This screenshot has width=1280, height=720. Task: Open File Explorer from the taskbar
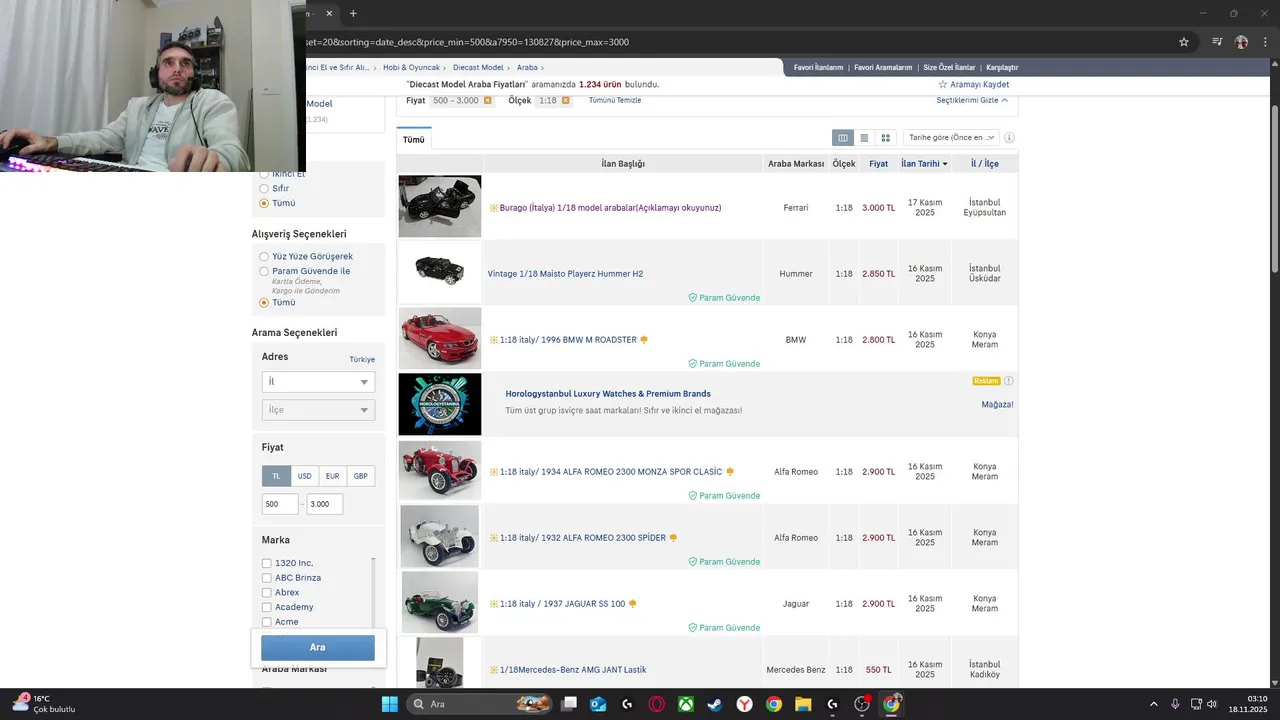[x=803, y=704]
